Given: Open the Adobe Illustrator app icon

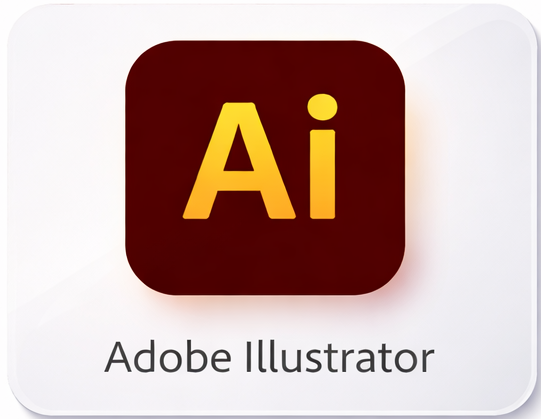Looking at the screenshot, I should 265,168.
